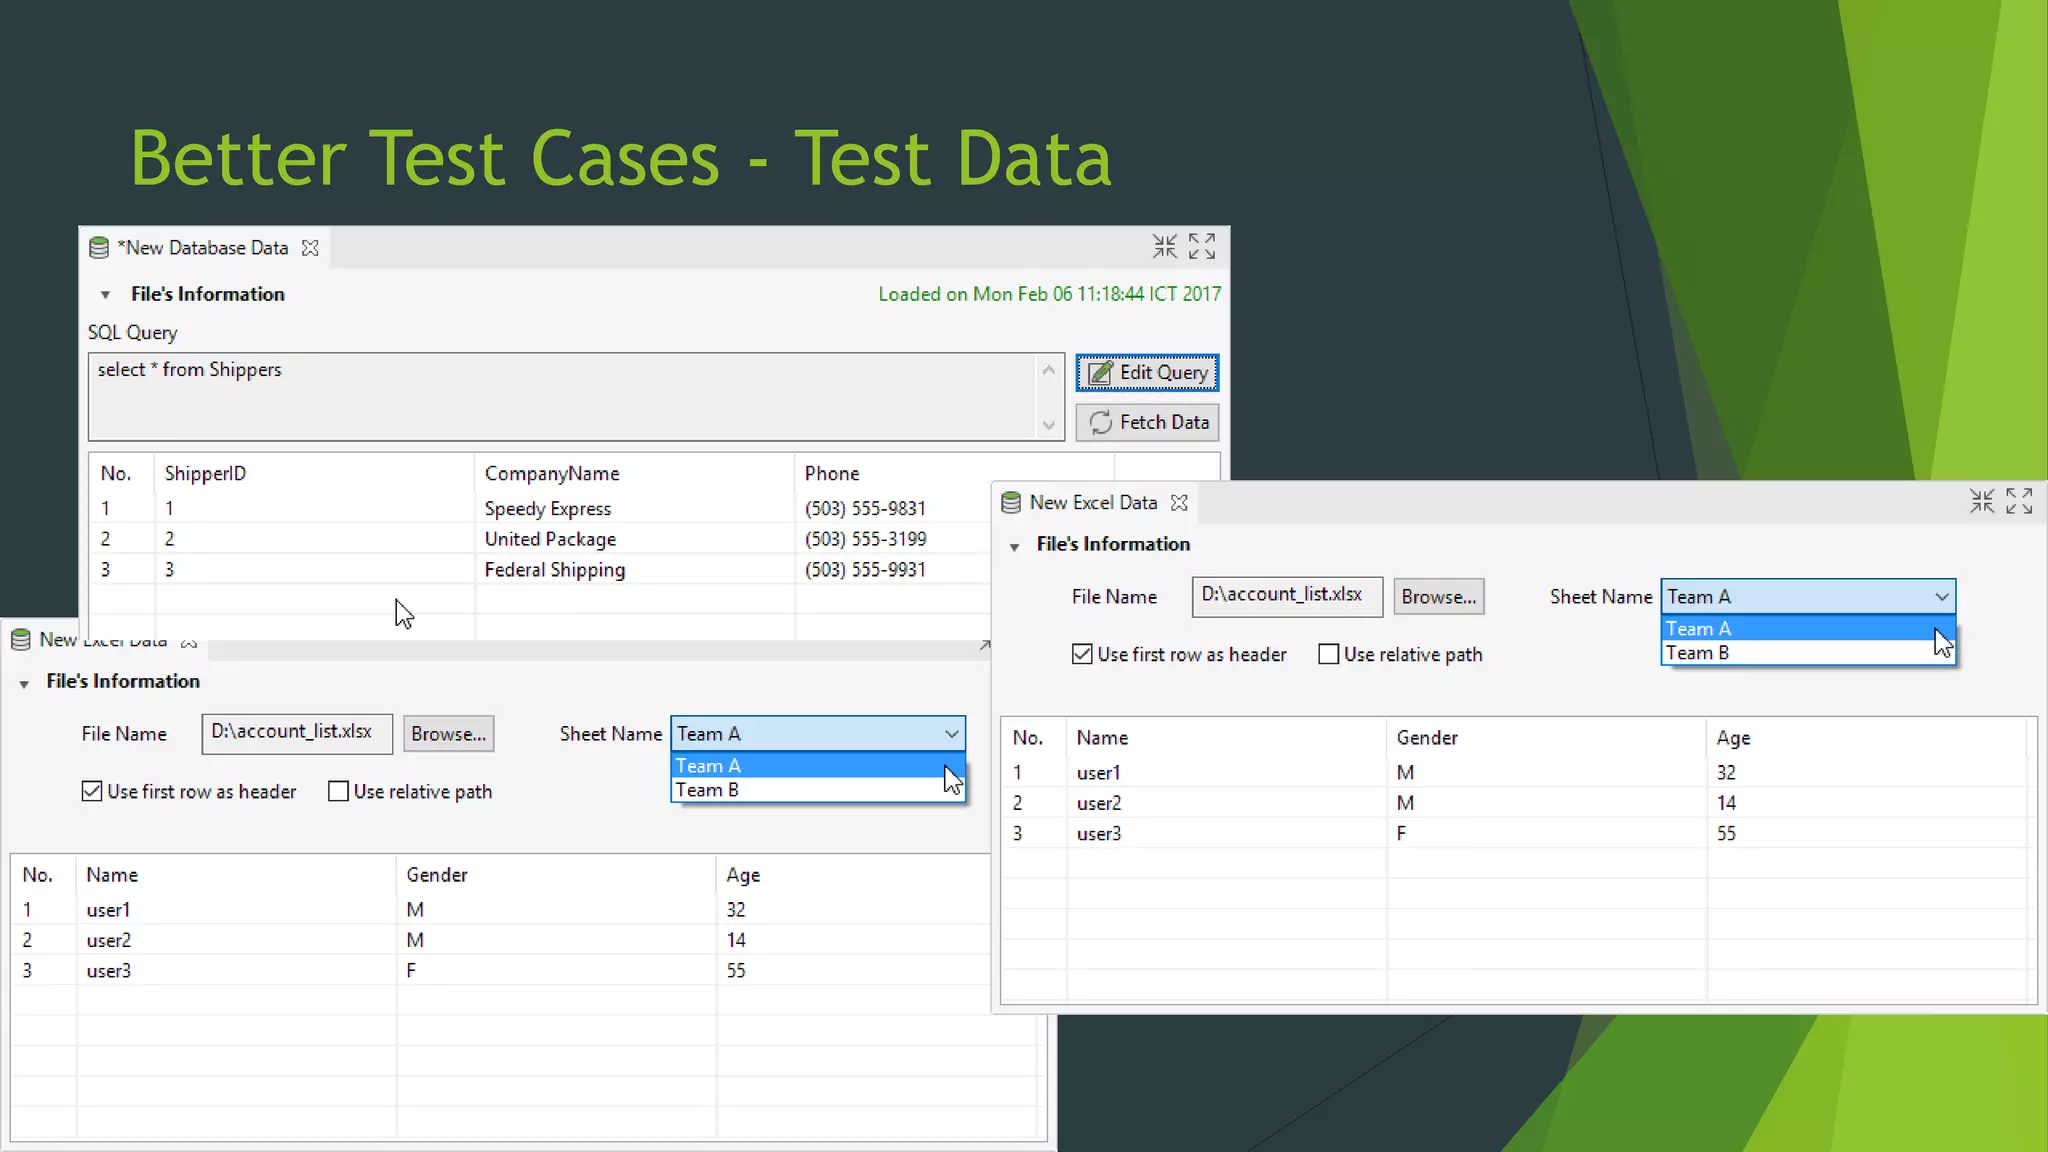Select the Speedy Express cell
The width and height of the screenshot is (2048, 1152).
click(548, 508)
